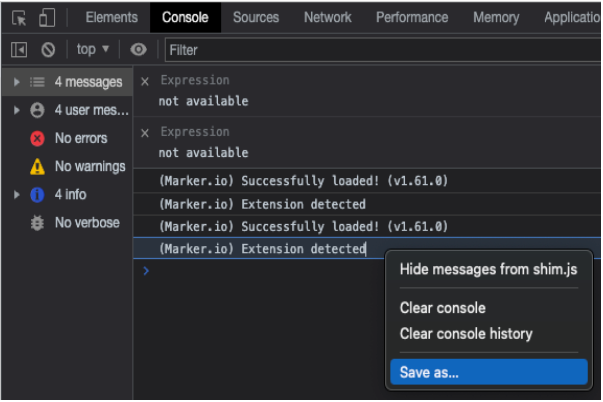Image resolution: width=603 pixels, height=402 pixels.
Task: Switch to the Network tab
Action: (327, 18)
